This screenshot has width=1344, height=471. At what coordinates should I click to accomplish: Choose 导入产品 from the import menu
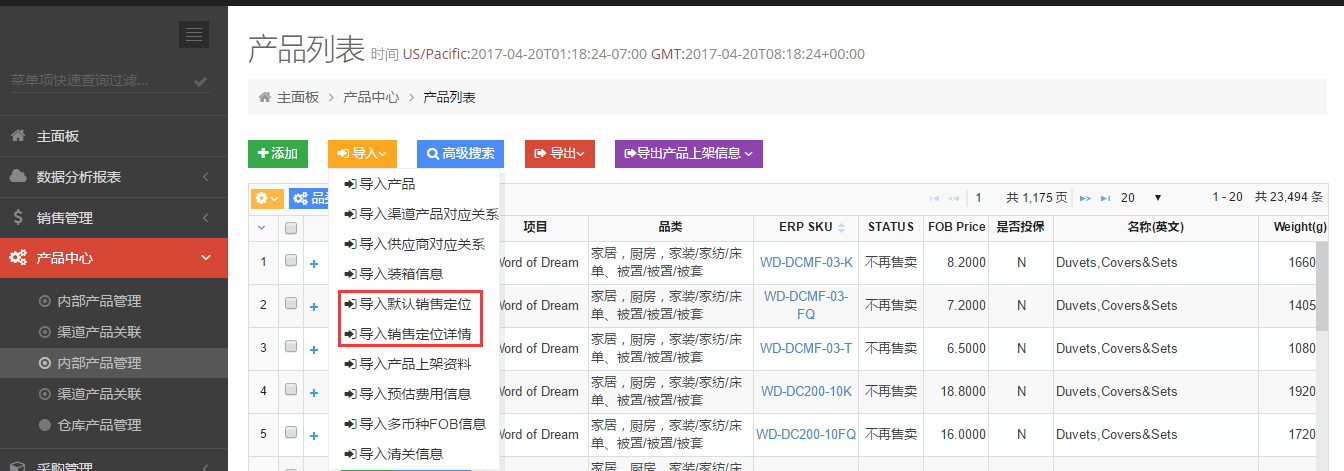pos(414,184)
